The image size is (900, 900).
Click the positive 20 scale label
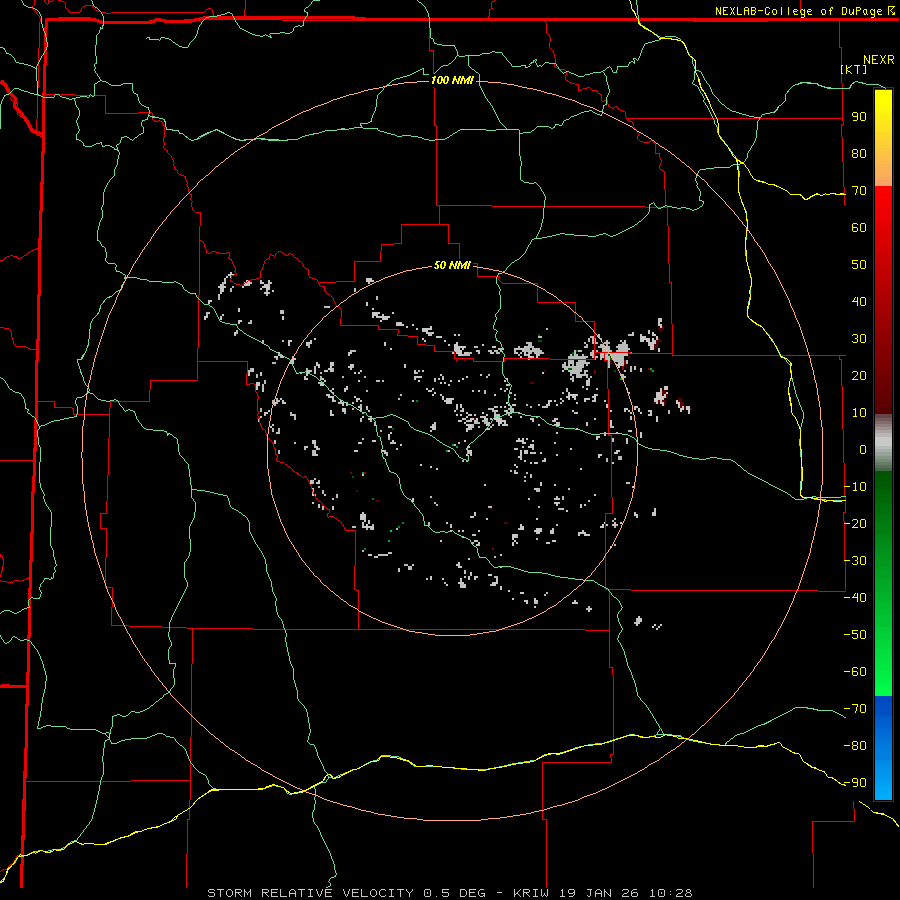(x=859, y=376)
